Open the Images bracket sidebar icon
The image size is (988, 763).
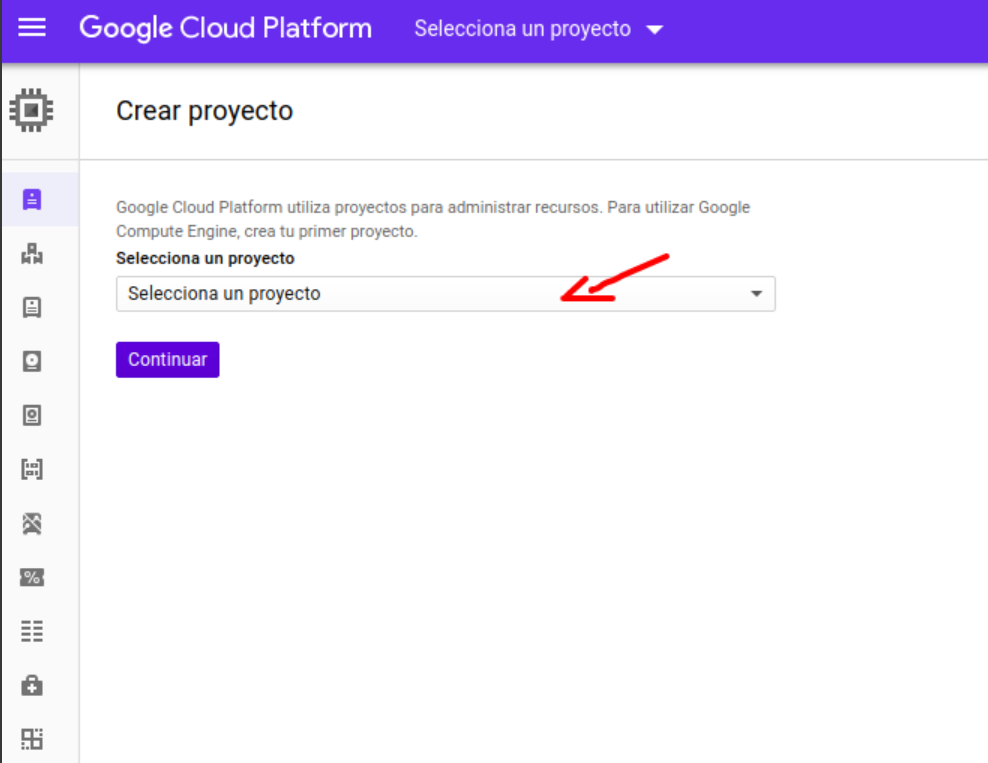[32, 469]
